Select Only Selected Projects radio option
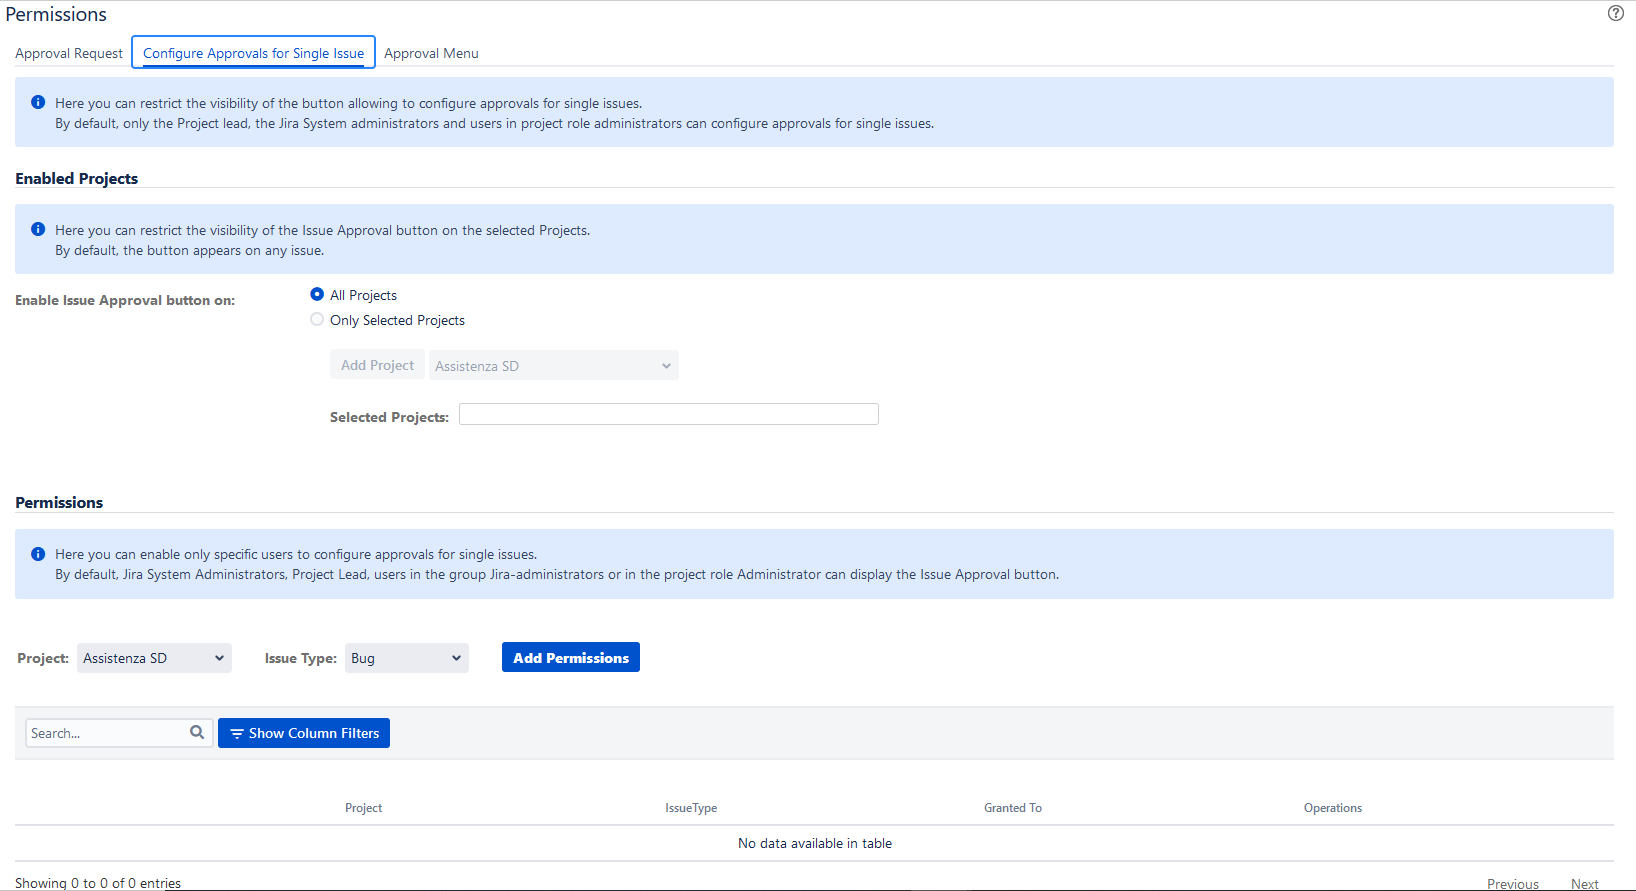The width and height of the screenshot is (1636, 891). pyautogui.click(x=317, y=320)
